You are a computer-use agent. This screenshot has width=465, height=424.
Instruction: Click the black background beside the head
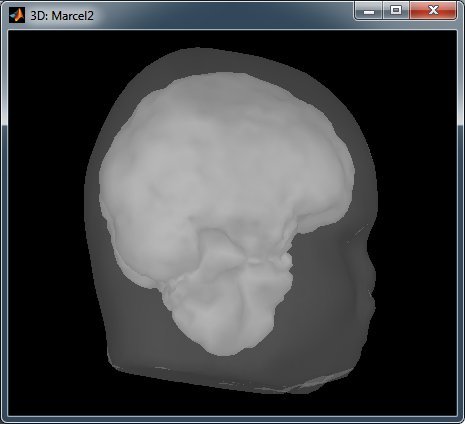click(x=47, y=200)
